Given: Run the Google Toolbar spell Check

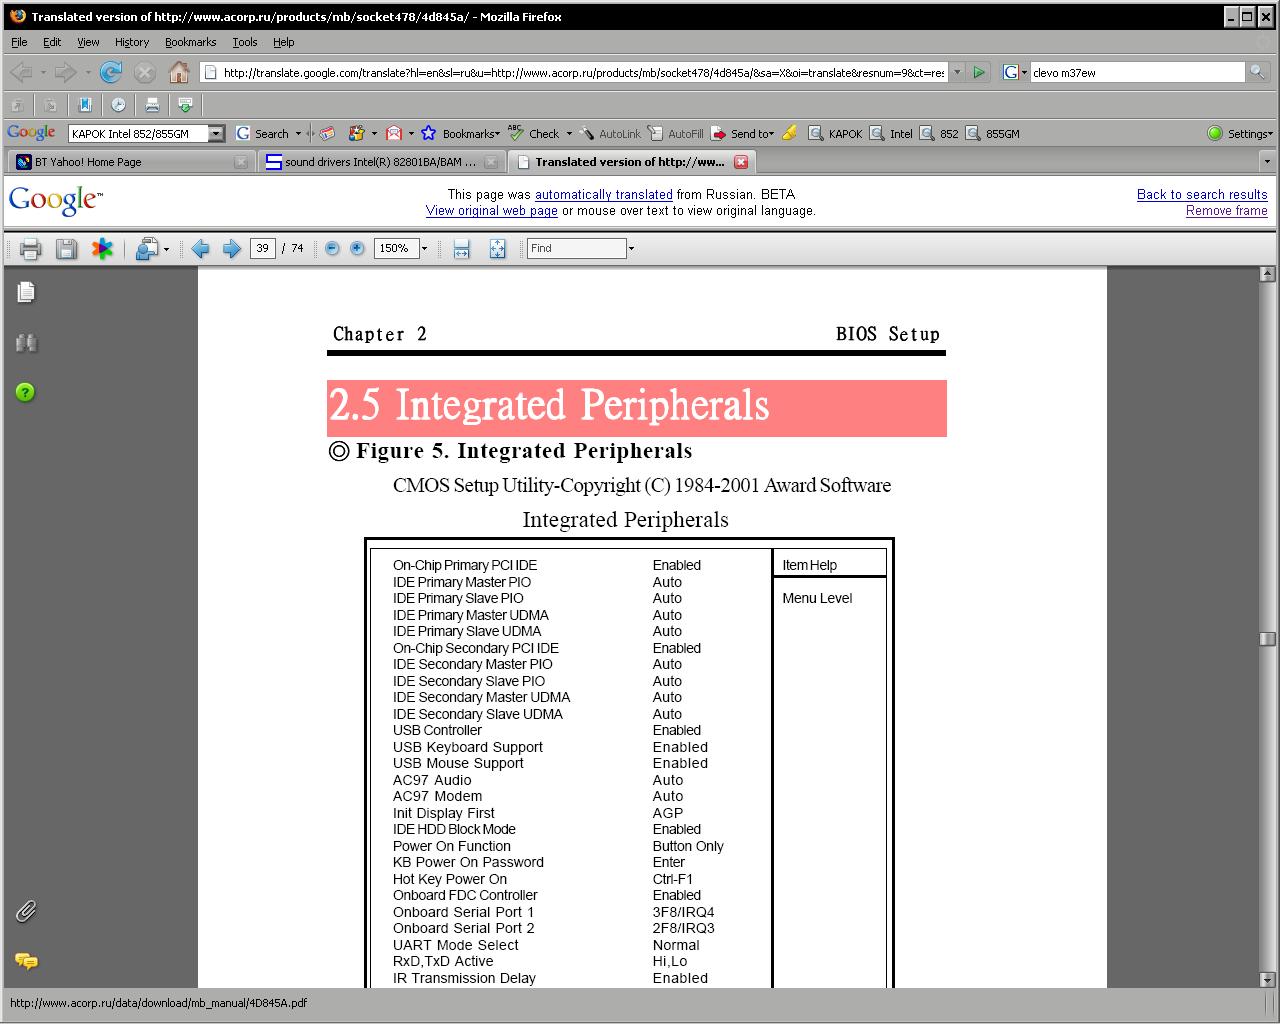Looking at the screenshot, I should [534, 133].
